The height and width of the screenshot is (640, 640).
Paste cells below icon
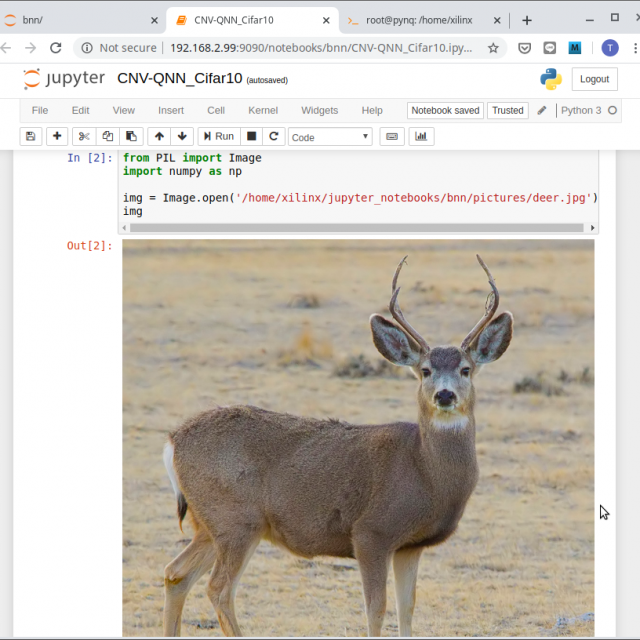point(131,136)
